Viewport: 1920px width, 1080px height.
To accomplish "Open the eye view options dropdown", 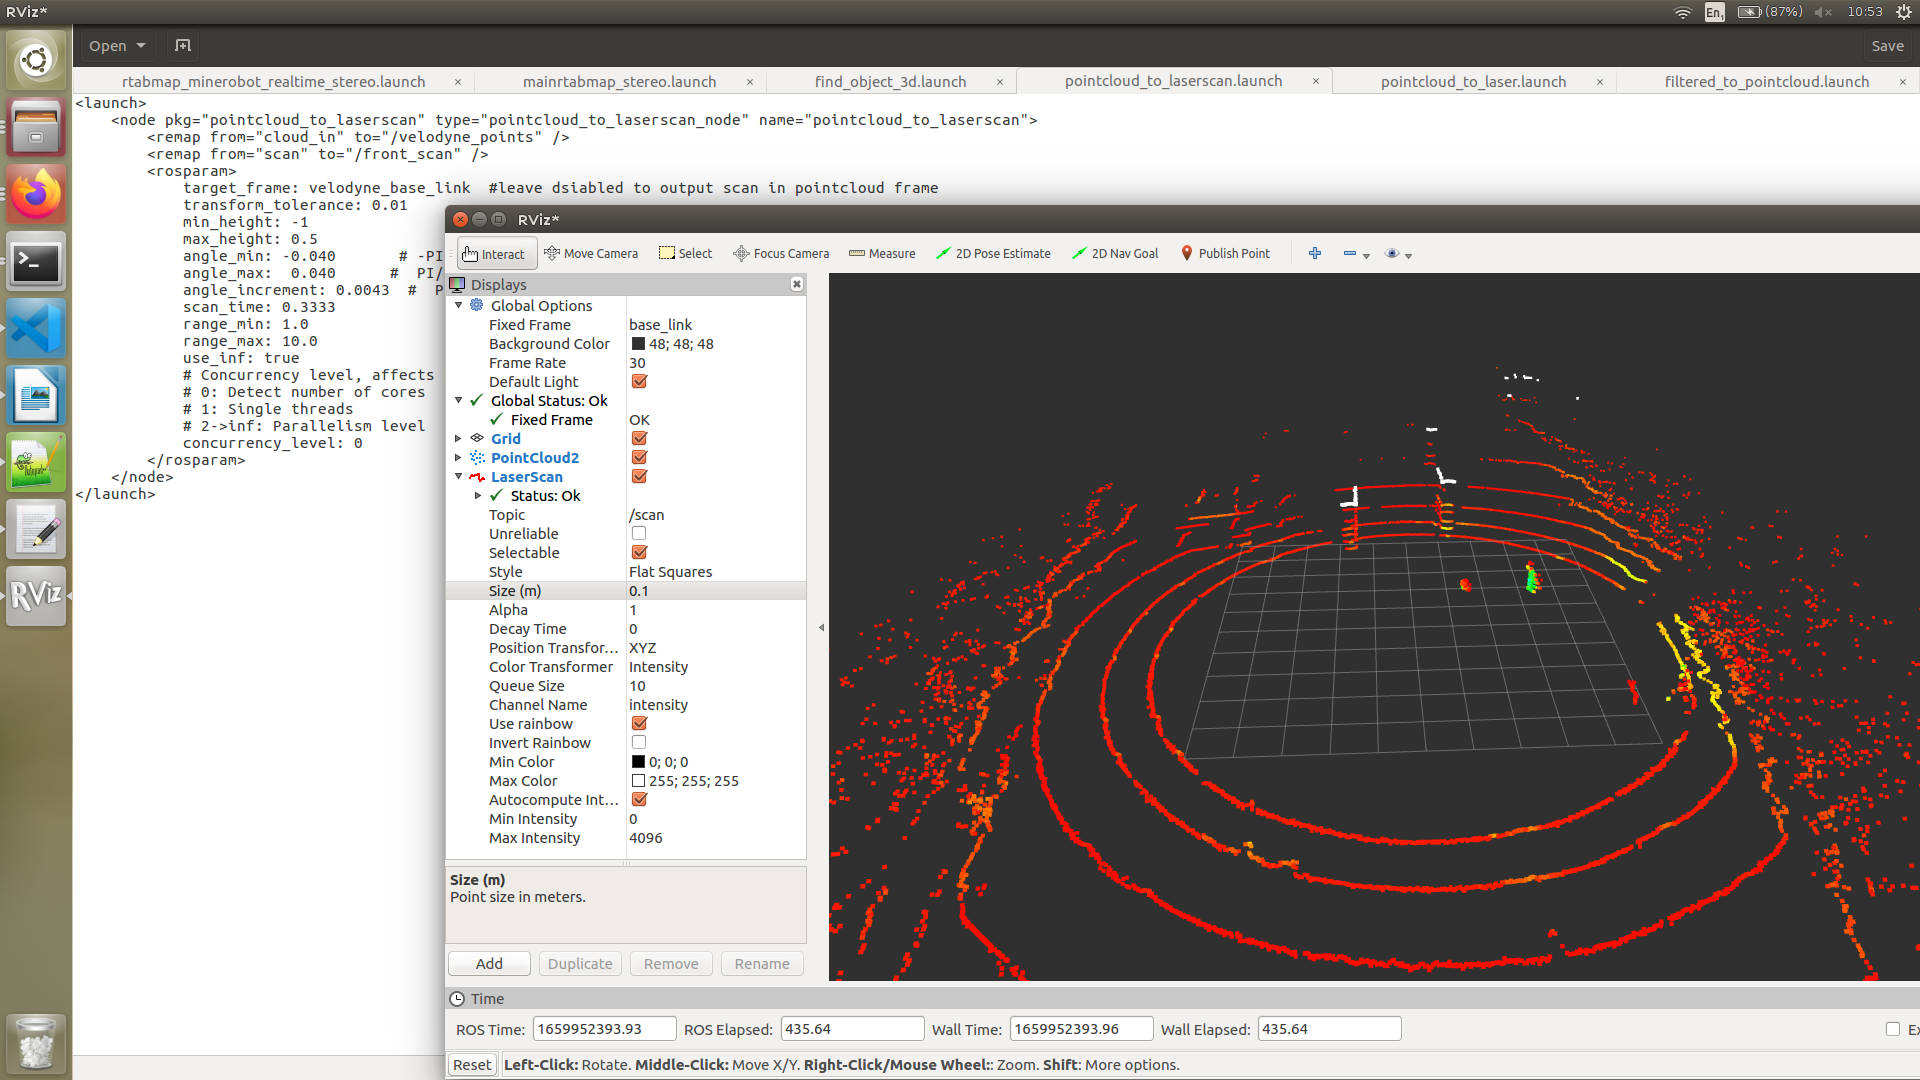I will tap(1398, 254).
